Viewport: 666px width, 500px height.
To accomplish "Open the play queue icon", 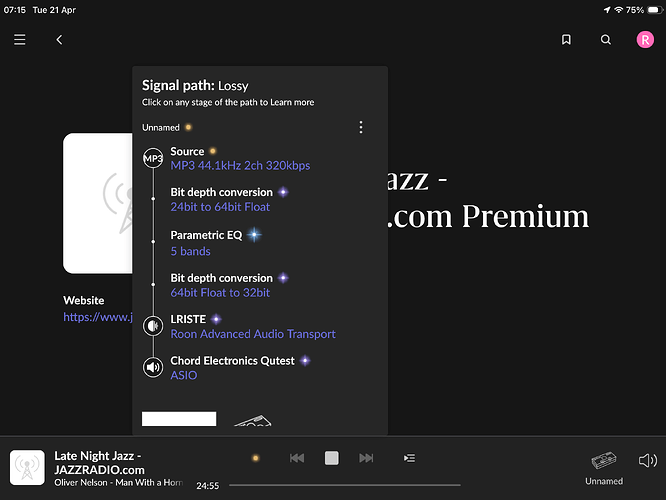I will [x=409, y=458].
